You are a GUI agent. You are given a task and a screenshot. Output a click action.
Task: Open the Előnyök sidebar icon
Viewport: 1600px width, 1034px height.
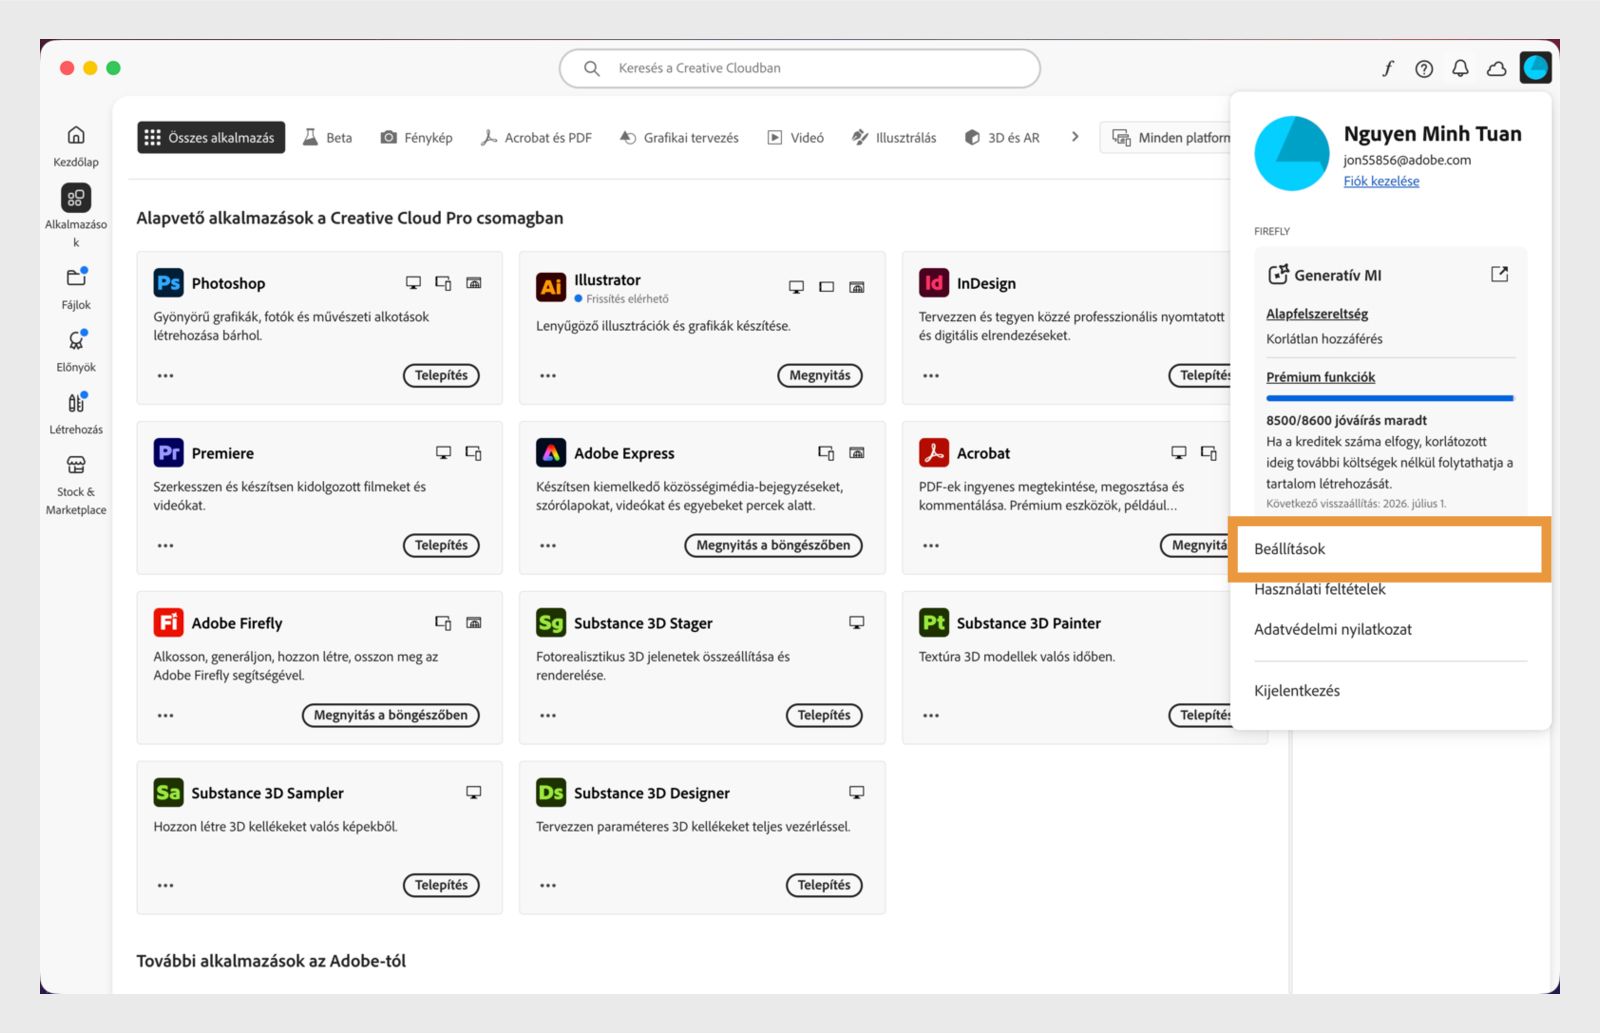point(76,341)
